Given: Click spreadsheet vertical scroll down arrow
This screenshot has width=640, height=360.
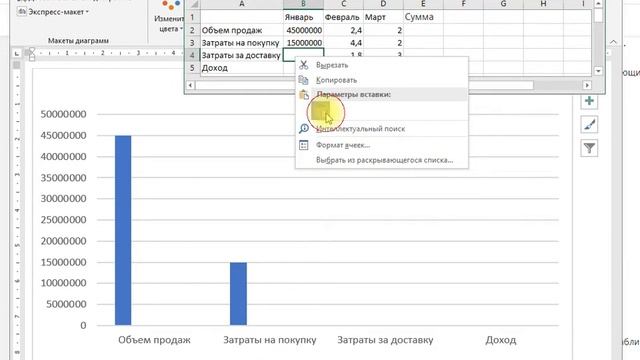Looking at the screenshot, I should [x=598, y=71].
